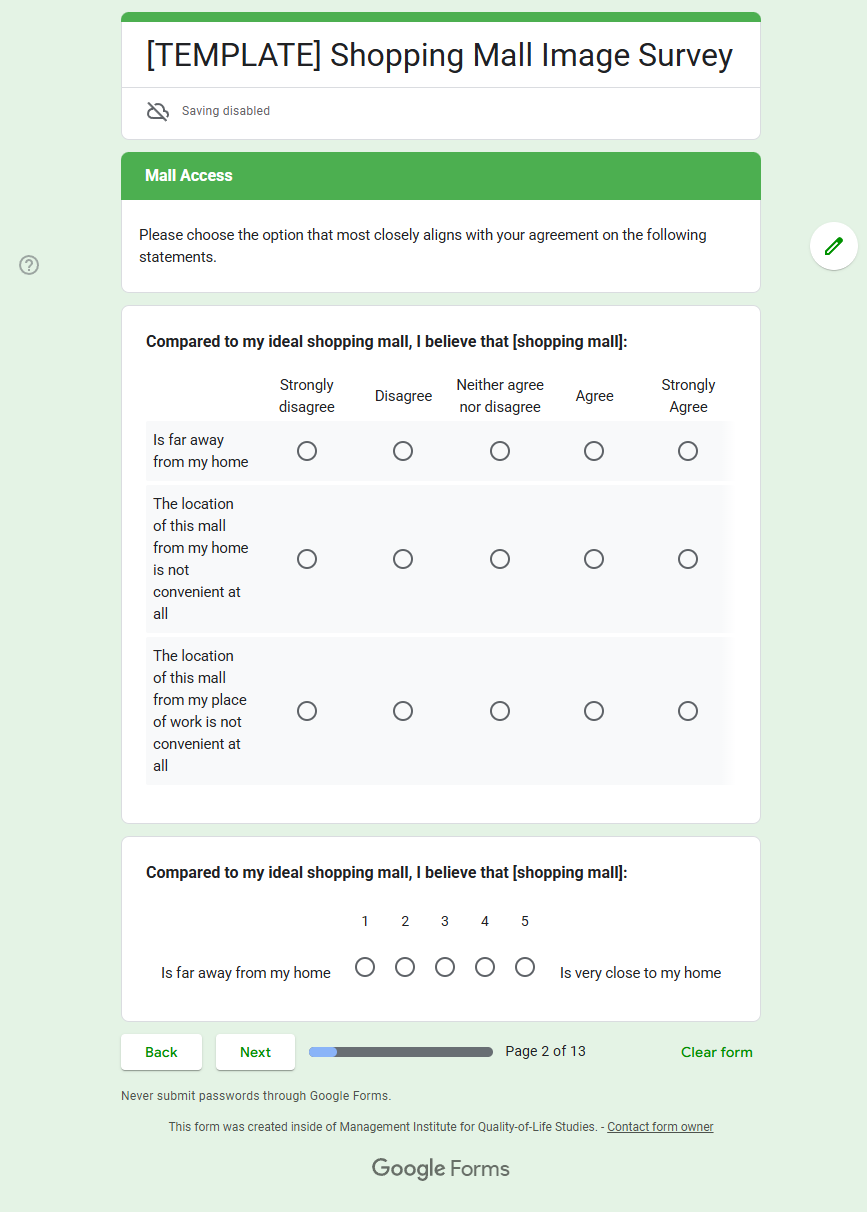Select rating 3 on the linear scale
Screen dimensions: 867x1212
tap(445, 967)
